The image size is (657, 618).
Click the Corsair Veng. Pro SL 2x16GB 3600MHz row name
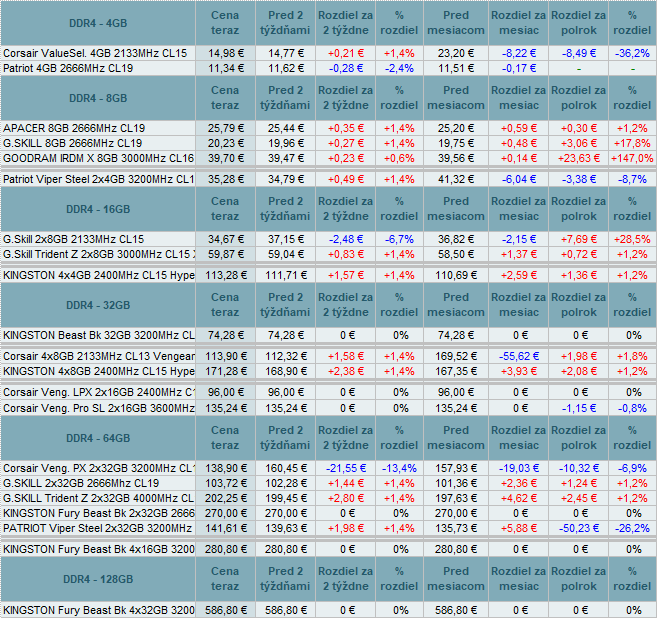coord(98,408)
